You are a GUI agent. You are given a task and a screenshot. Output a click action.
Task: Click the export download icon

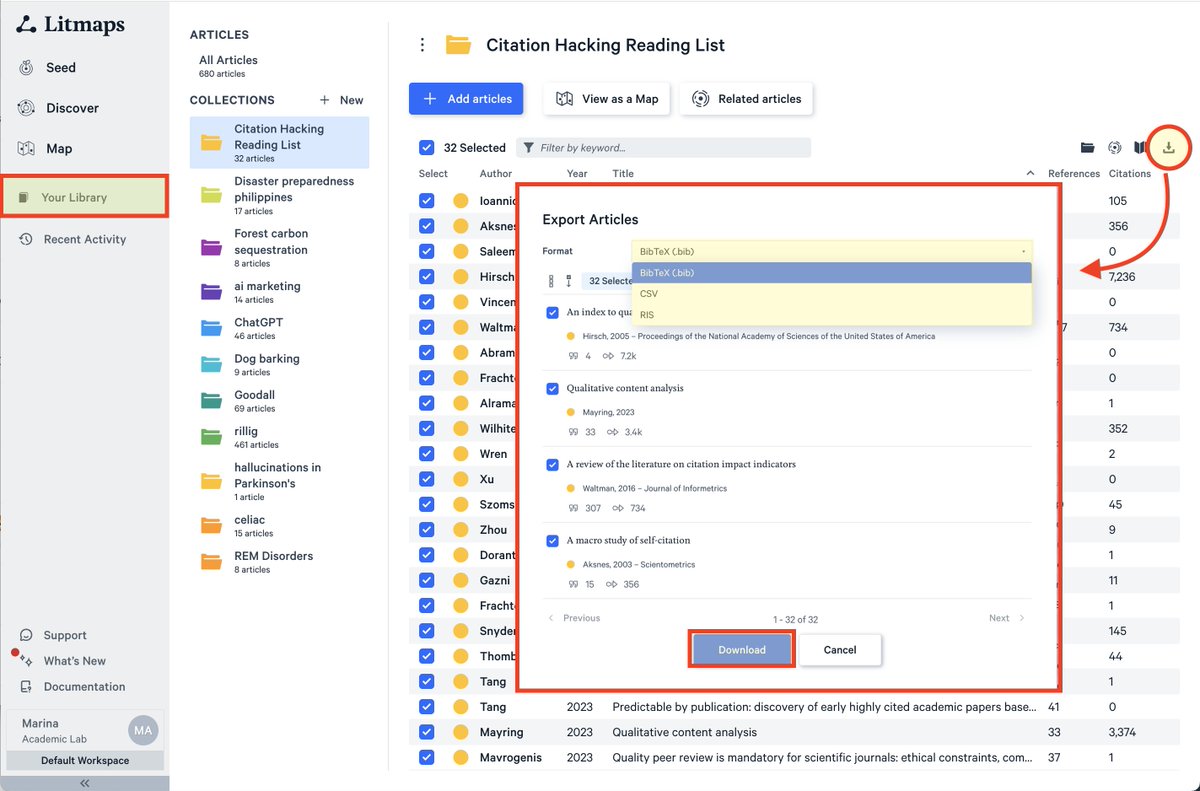1168,148
